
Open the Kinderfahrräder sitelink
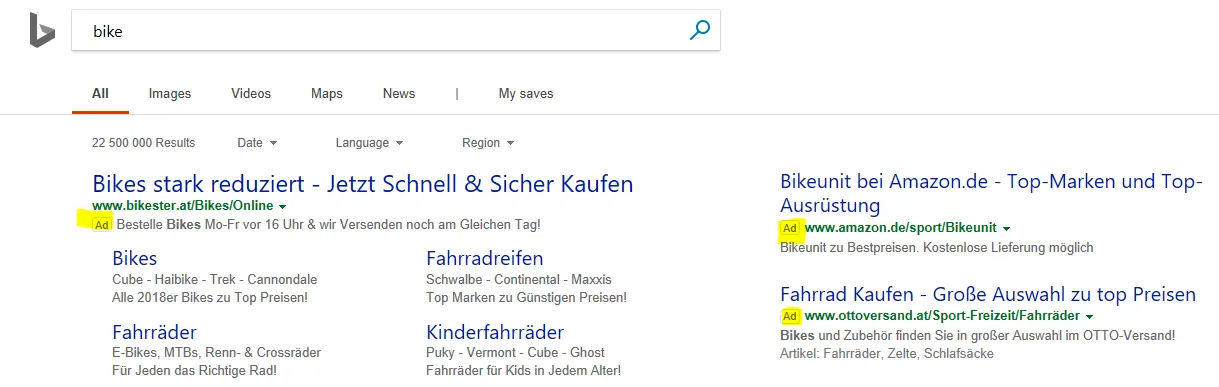[495, 332]
